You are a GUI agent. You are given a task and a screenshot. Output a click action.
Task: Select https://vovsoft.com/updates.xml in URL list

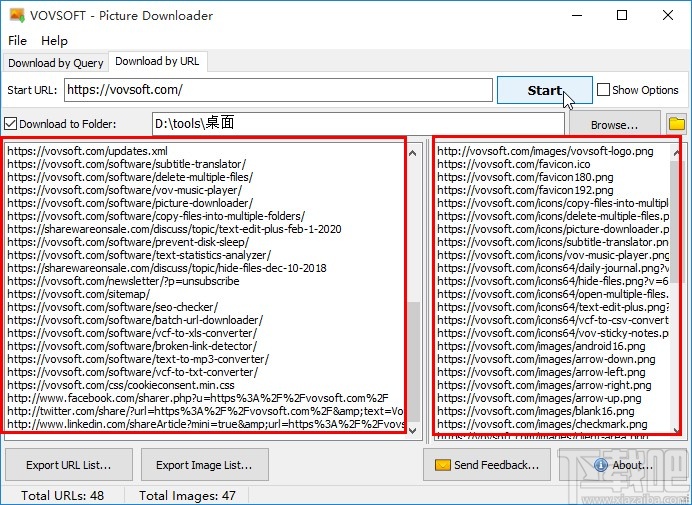[87, 151]
